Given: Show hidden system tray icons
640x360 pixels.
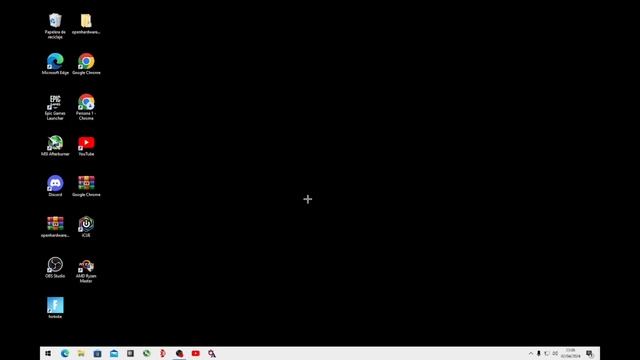Looking at the screenshot, I should tap(531, 353).
